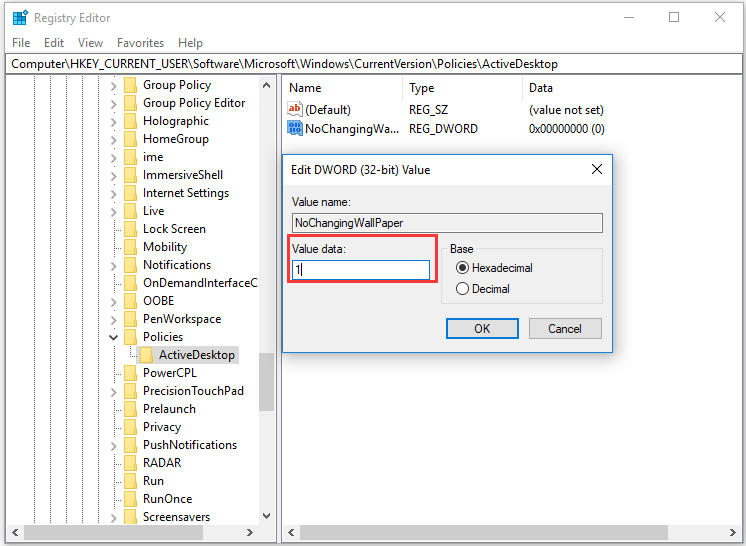The image size is (746, 546).
Task: Click Cancel in Edit DWORD dialog
Action: [565, 329]
